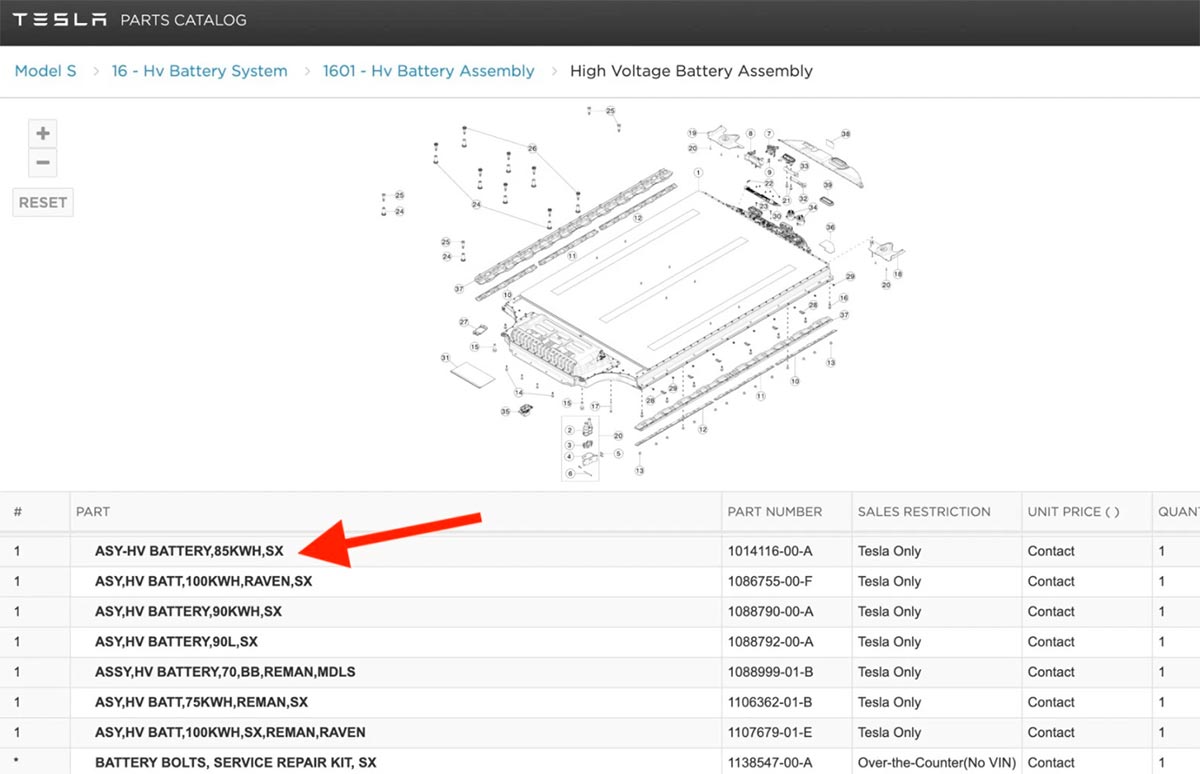1200x774 pixels.
Task: Select ASY,HV BATT,100KWH,RAVEN,SX part row
Action: point(203,581)
